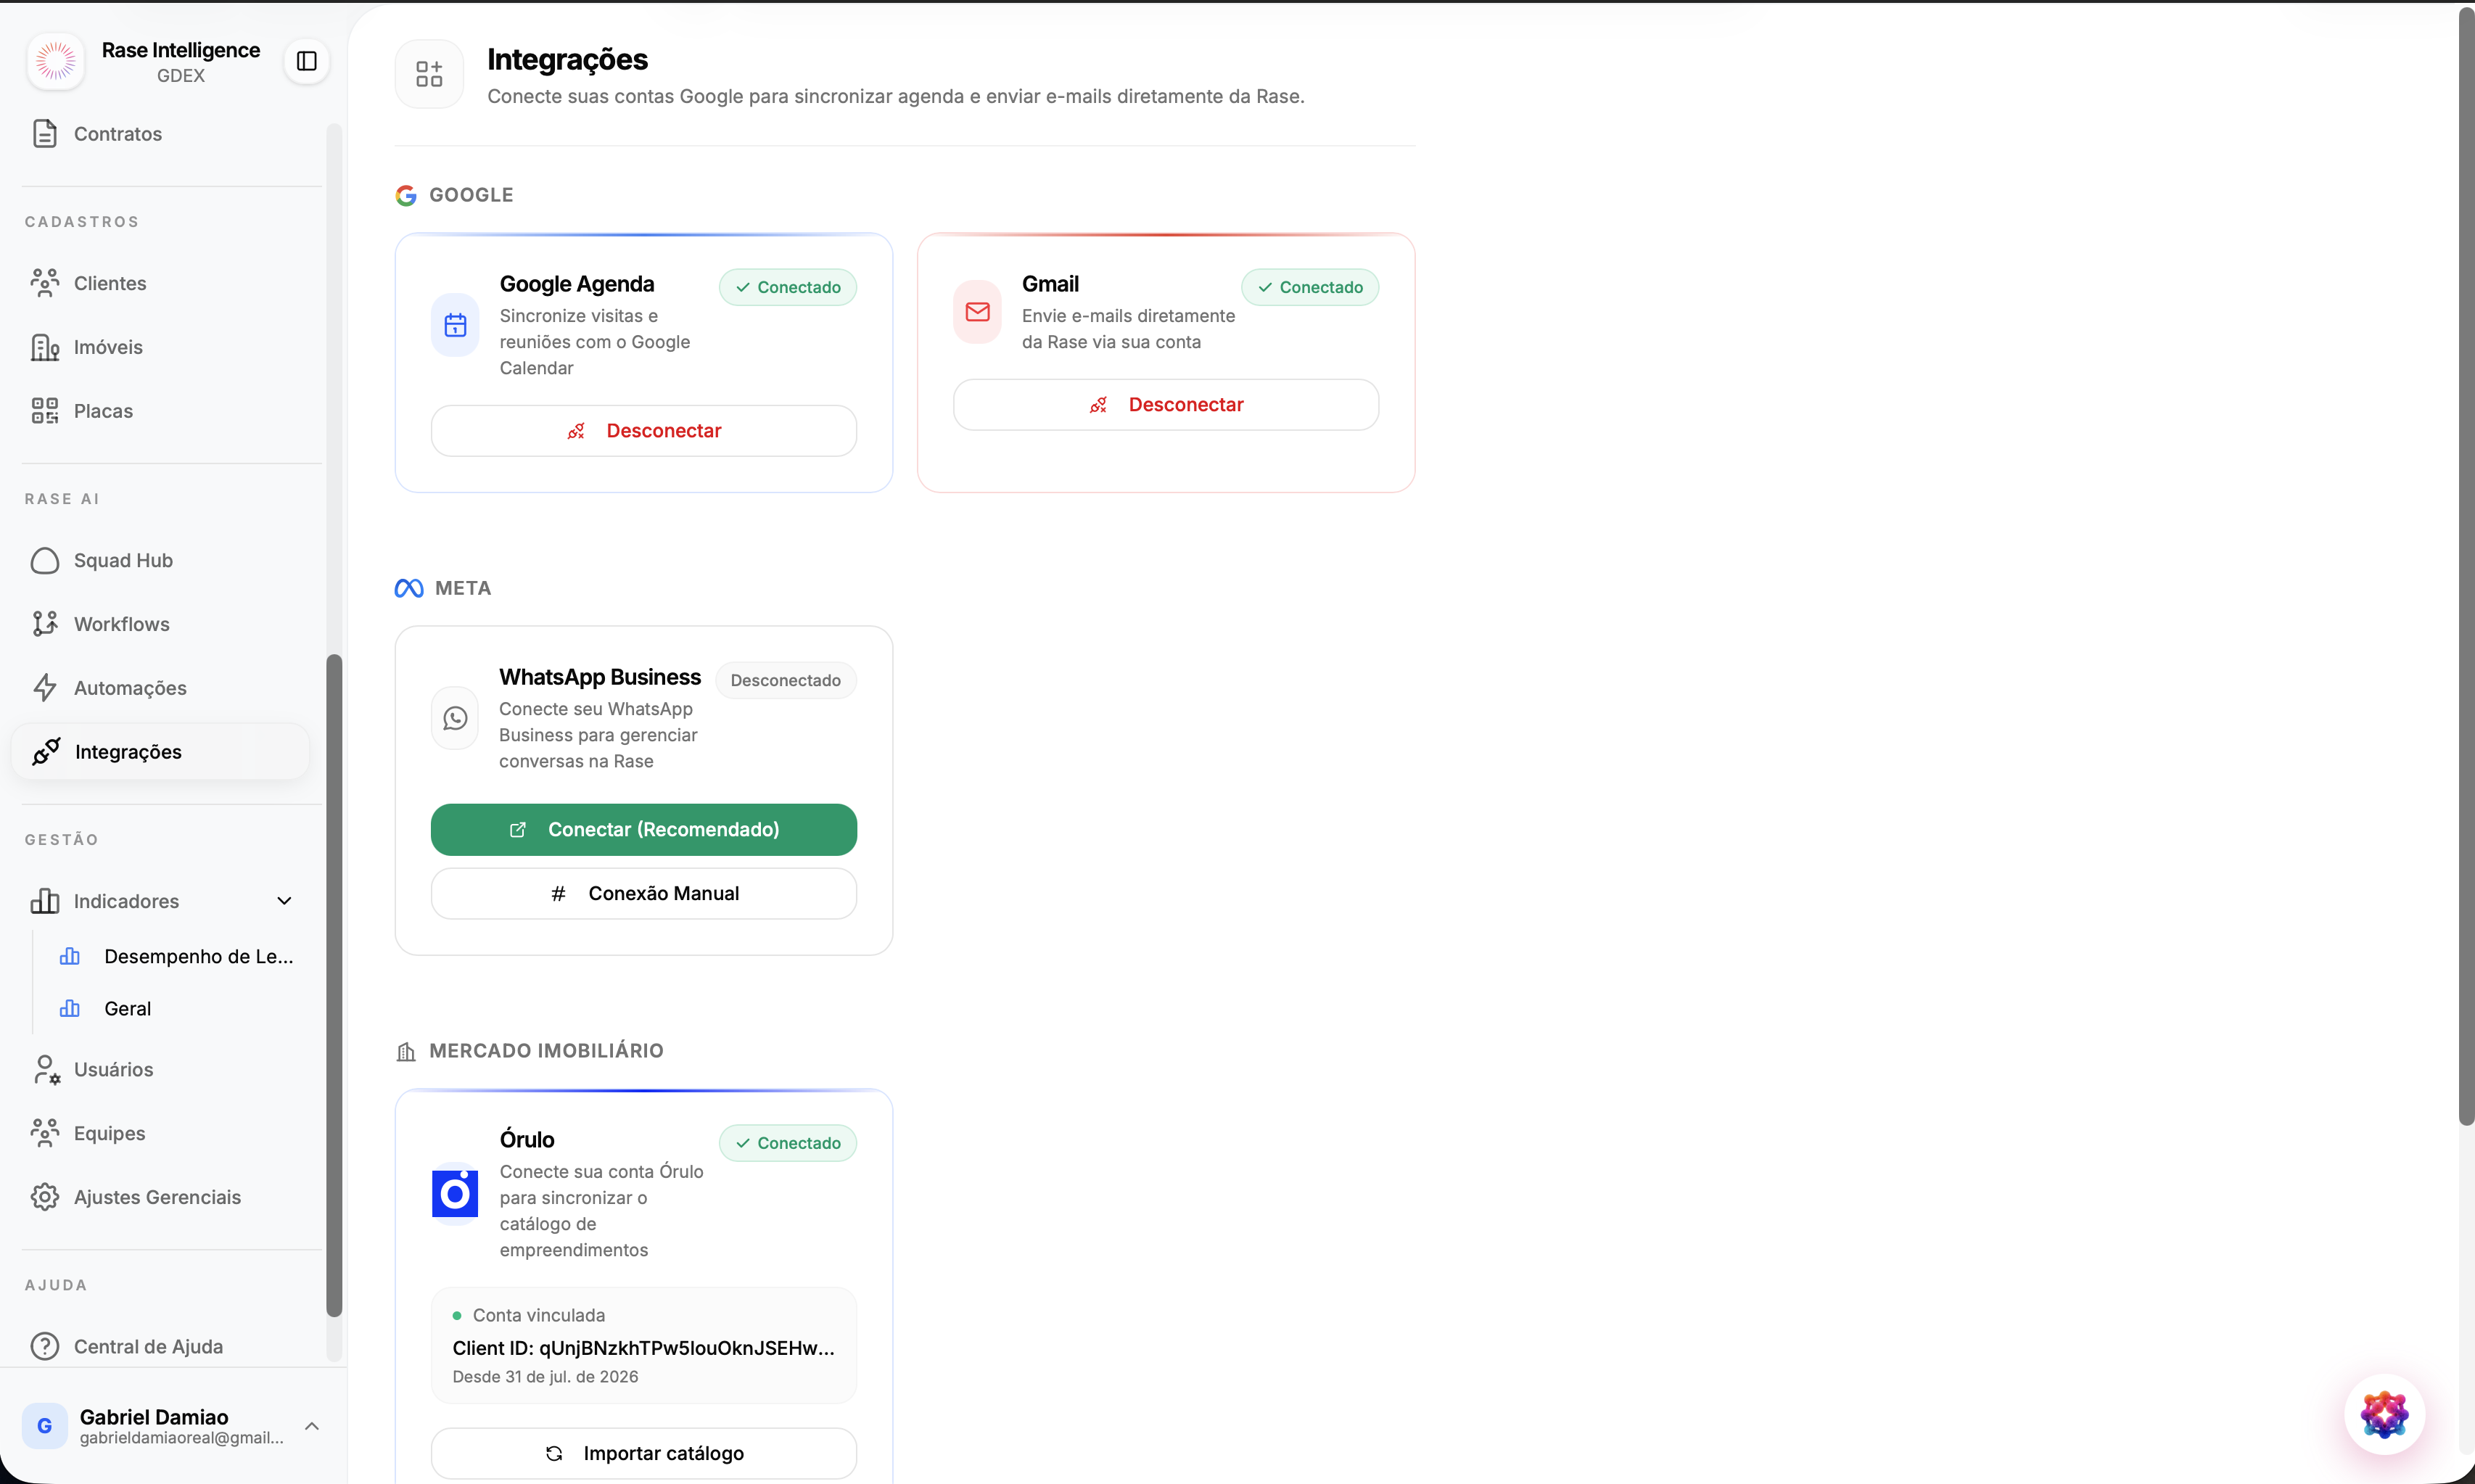Click the Integrações page header grid-plus icon
Image resolution: width=2475 pixels, height=1484 pixels.
[429, 74]
